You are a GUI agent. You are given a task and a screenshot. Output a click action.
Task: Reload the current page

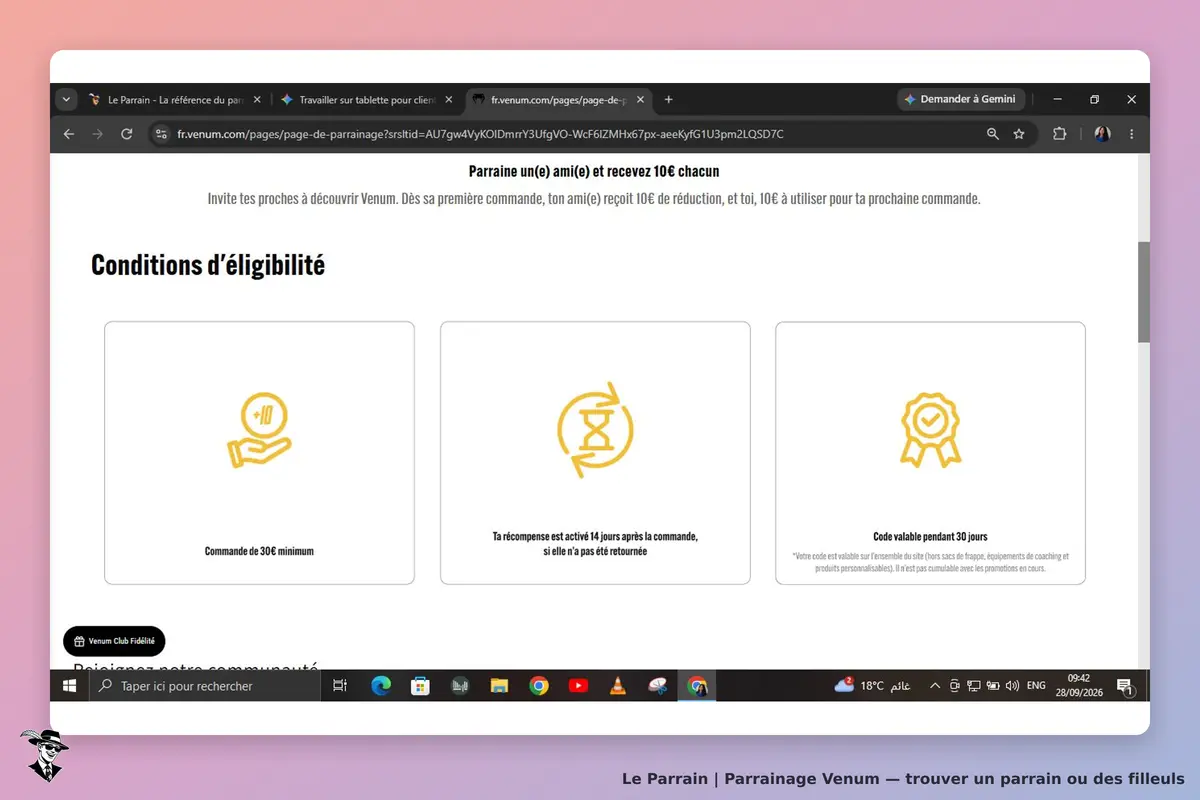tap(127, 134)
